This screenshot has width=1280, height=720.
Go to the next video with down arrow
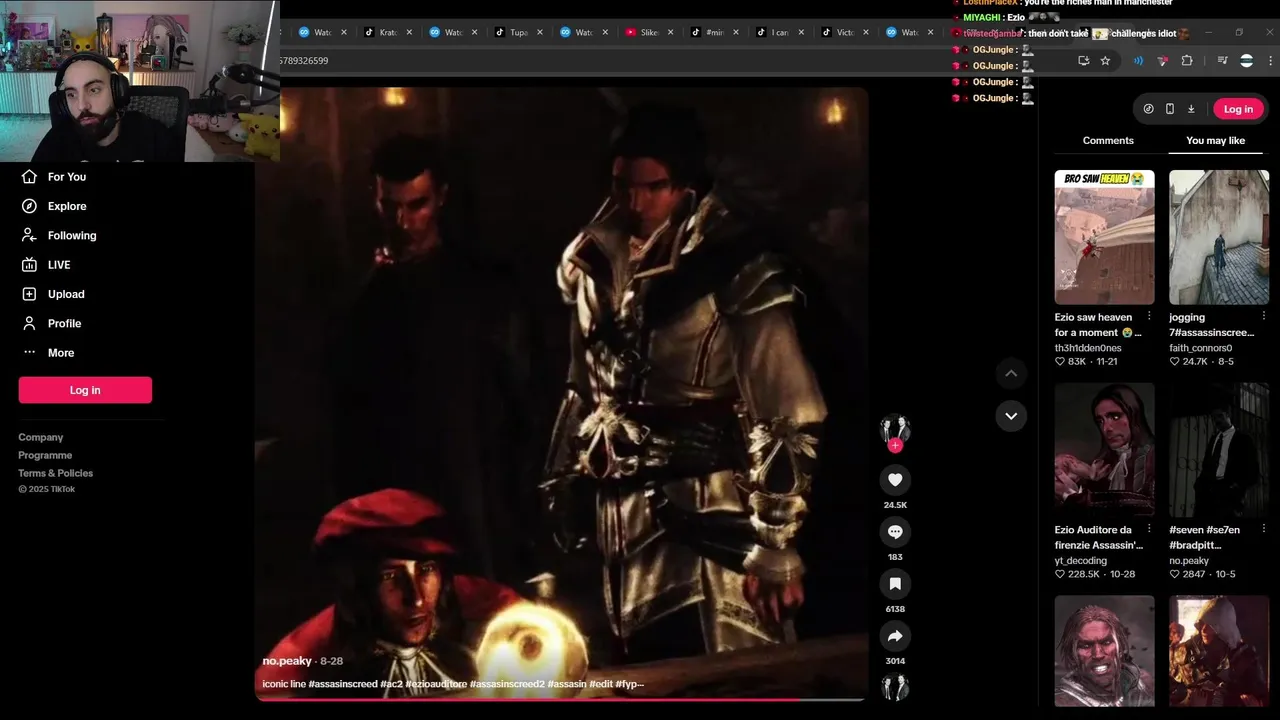tap(1011, 416)
